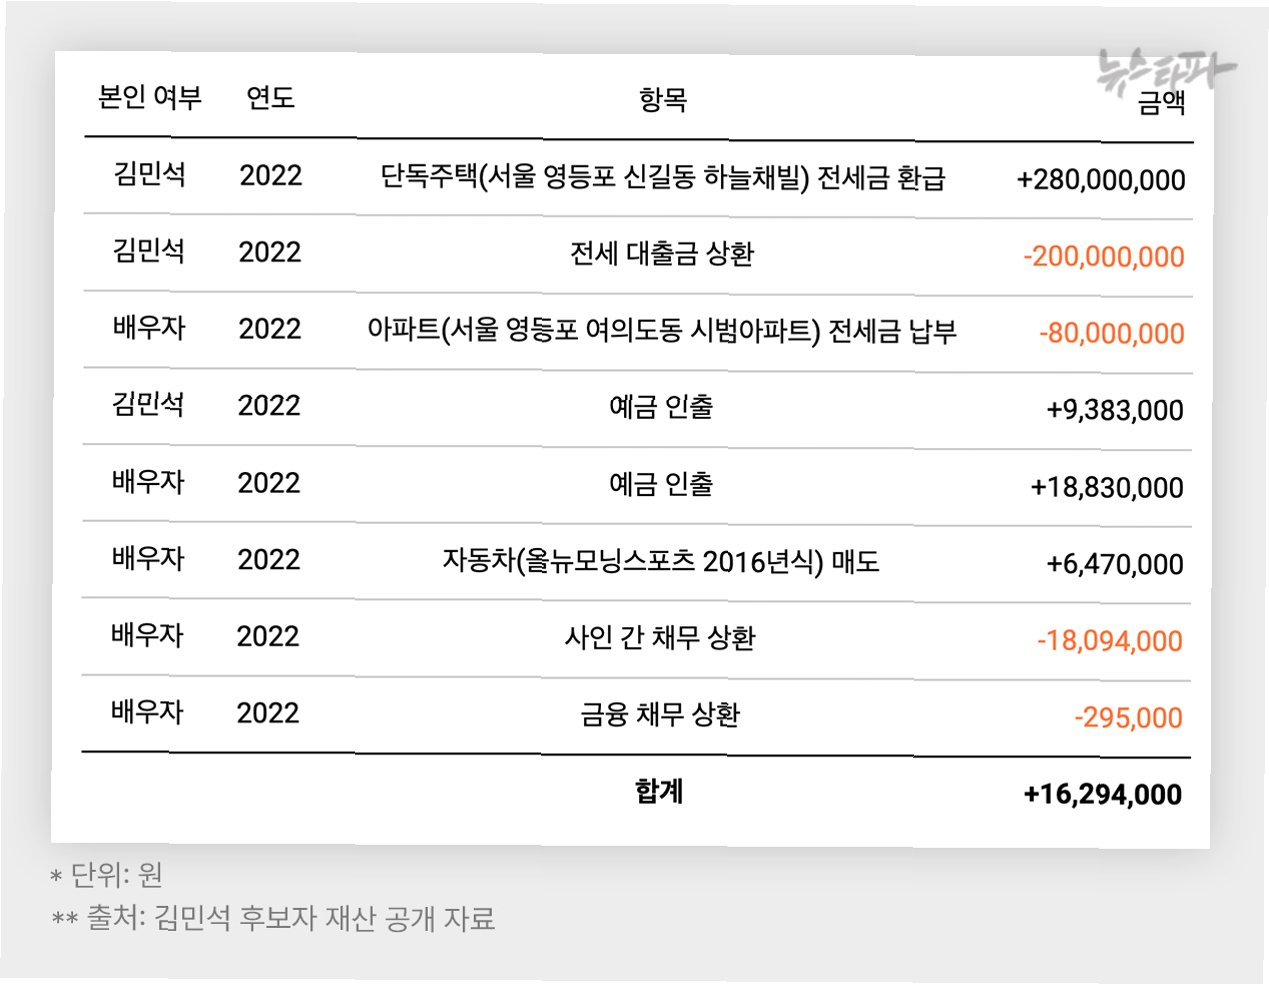Select the '전세 대출금 상환' item

coord(662,254)
